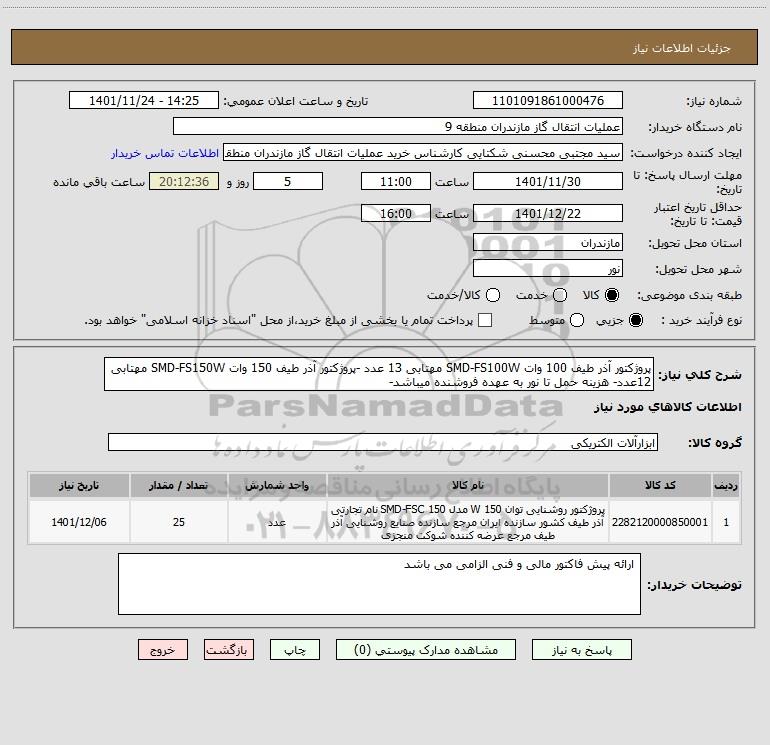Click row number 1 cell

[726, 522]
